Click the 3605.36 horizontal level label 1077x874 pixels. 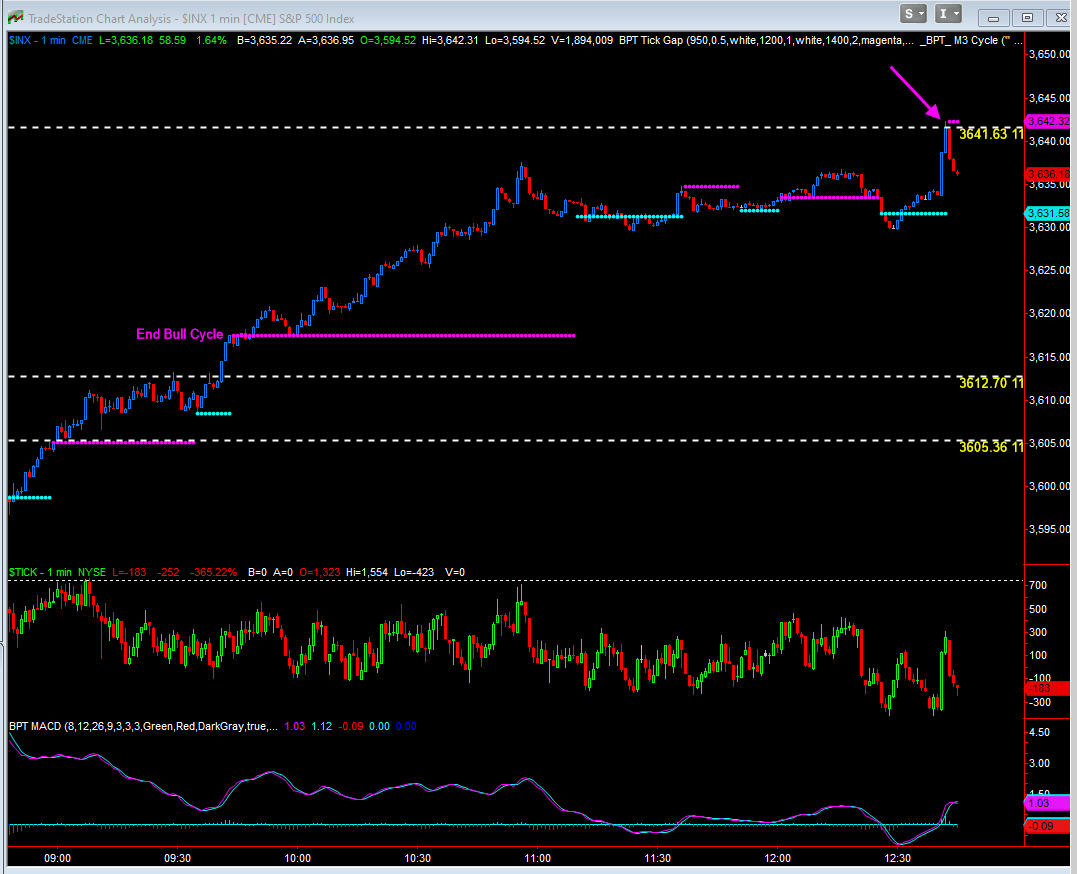990,447
